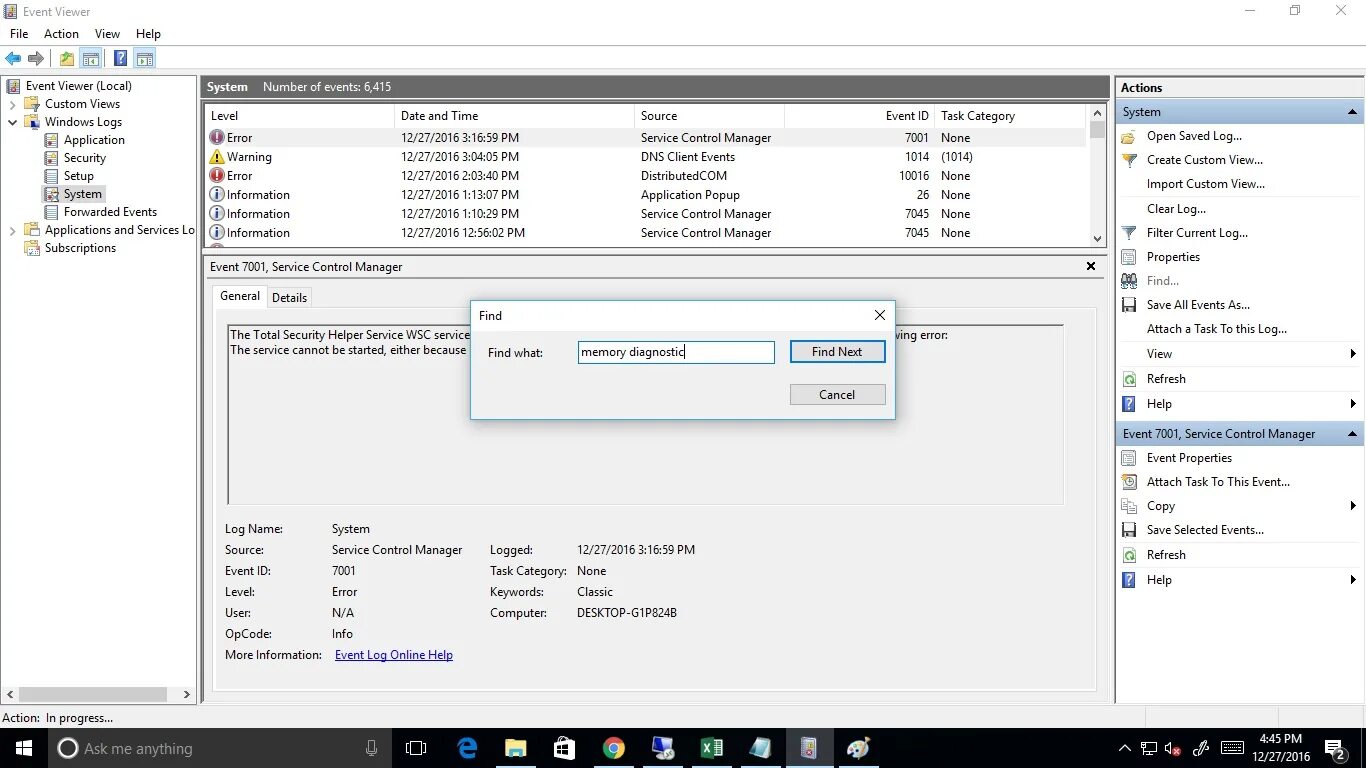The height and width of the screenshot is (768, 1366).
Task: Click Clear Log action
Action: 1176,209
